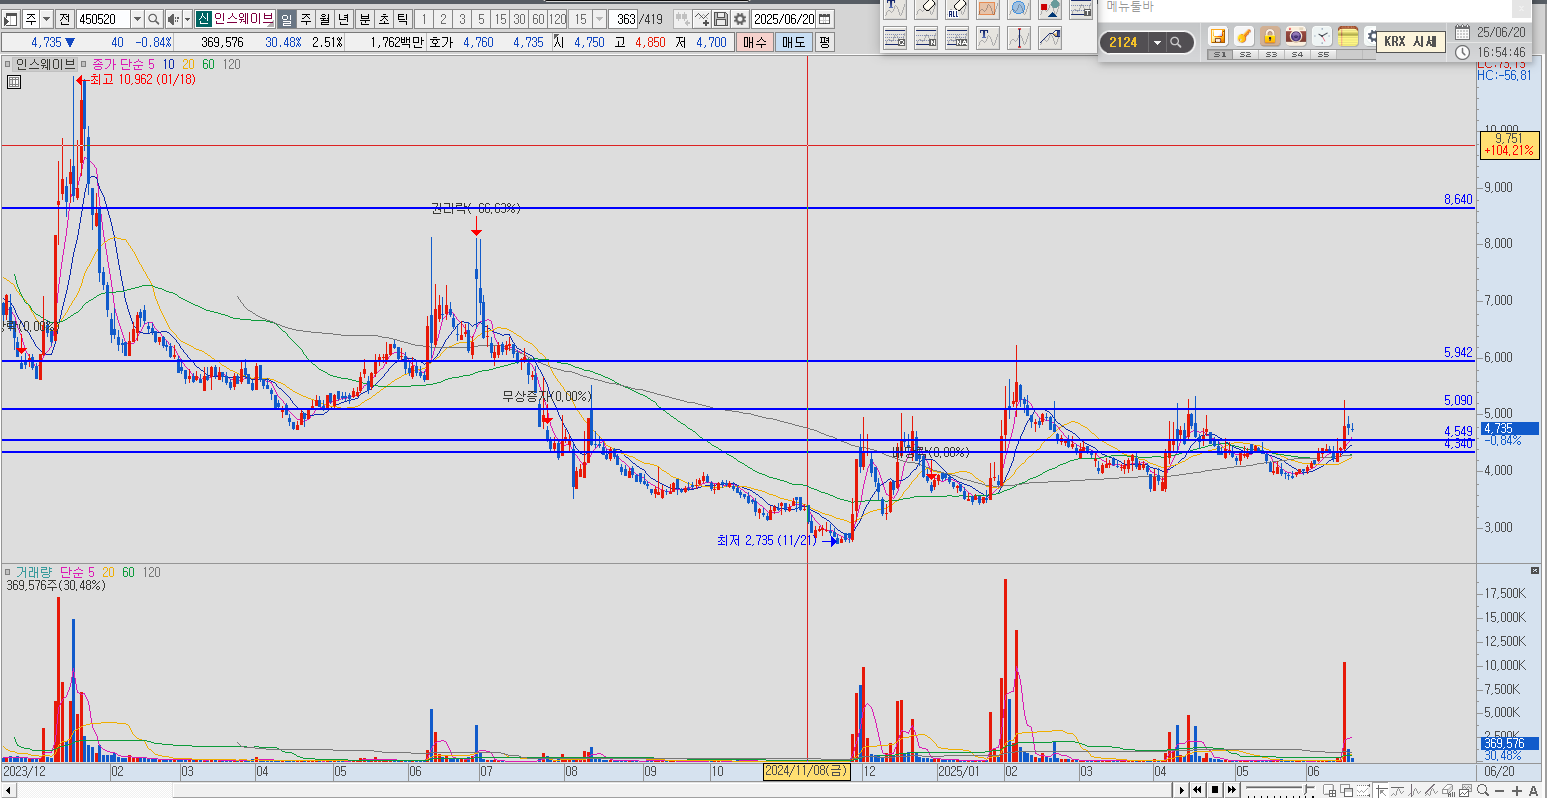Image resolution: width=1547 pixels, height=798 pixels.
Task: Click the play button in chart replay controls
Action: (x=1181, y=790)
